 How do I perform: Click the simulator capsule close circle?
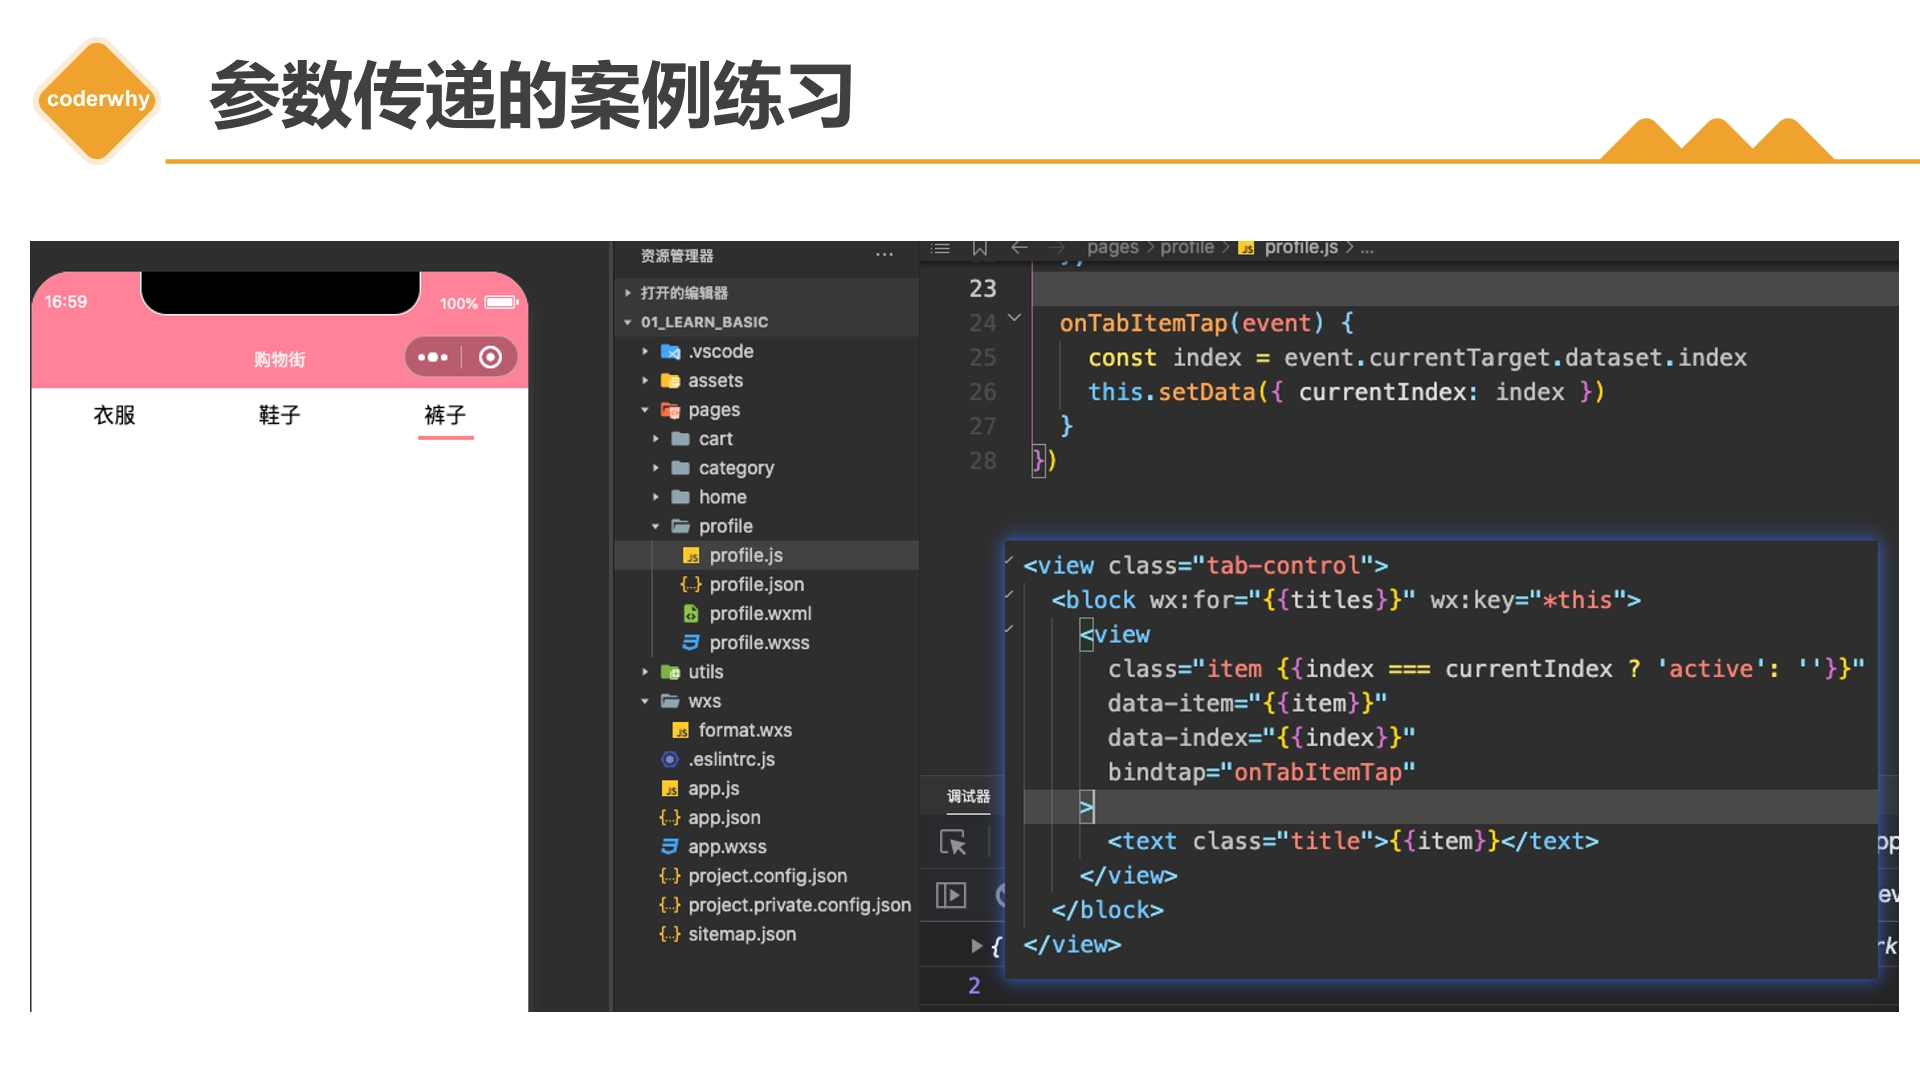point(490,357)
